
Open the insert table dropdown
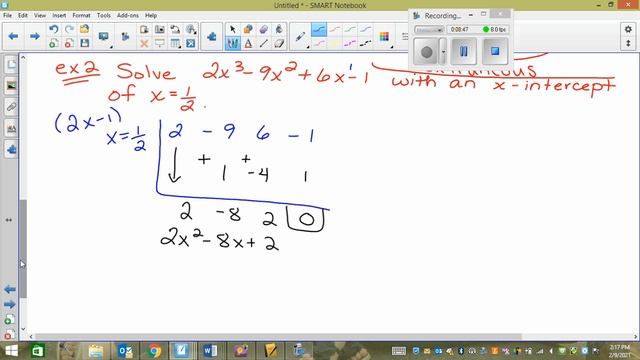[x=176, y=43]
